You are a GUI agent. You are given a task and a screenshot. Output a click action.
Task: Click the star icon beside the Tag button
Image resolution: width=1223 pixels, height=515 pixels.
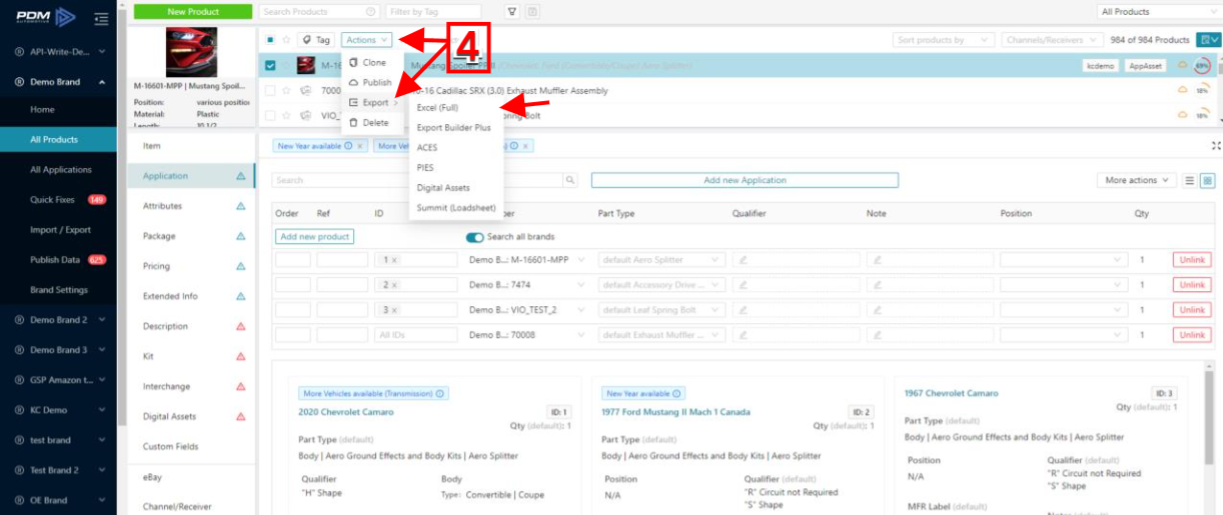(287, 40)
